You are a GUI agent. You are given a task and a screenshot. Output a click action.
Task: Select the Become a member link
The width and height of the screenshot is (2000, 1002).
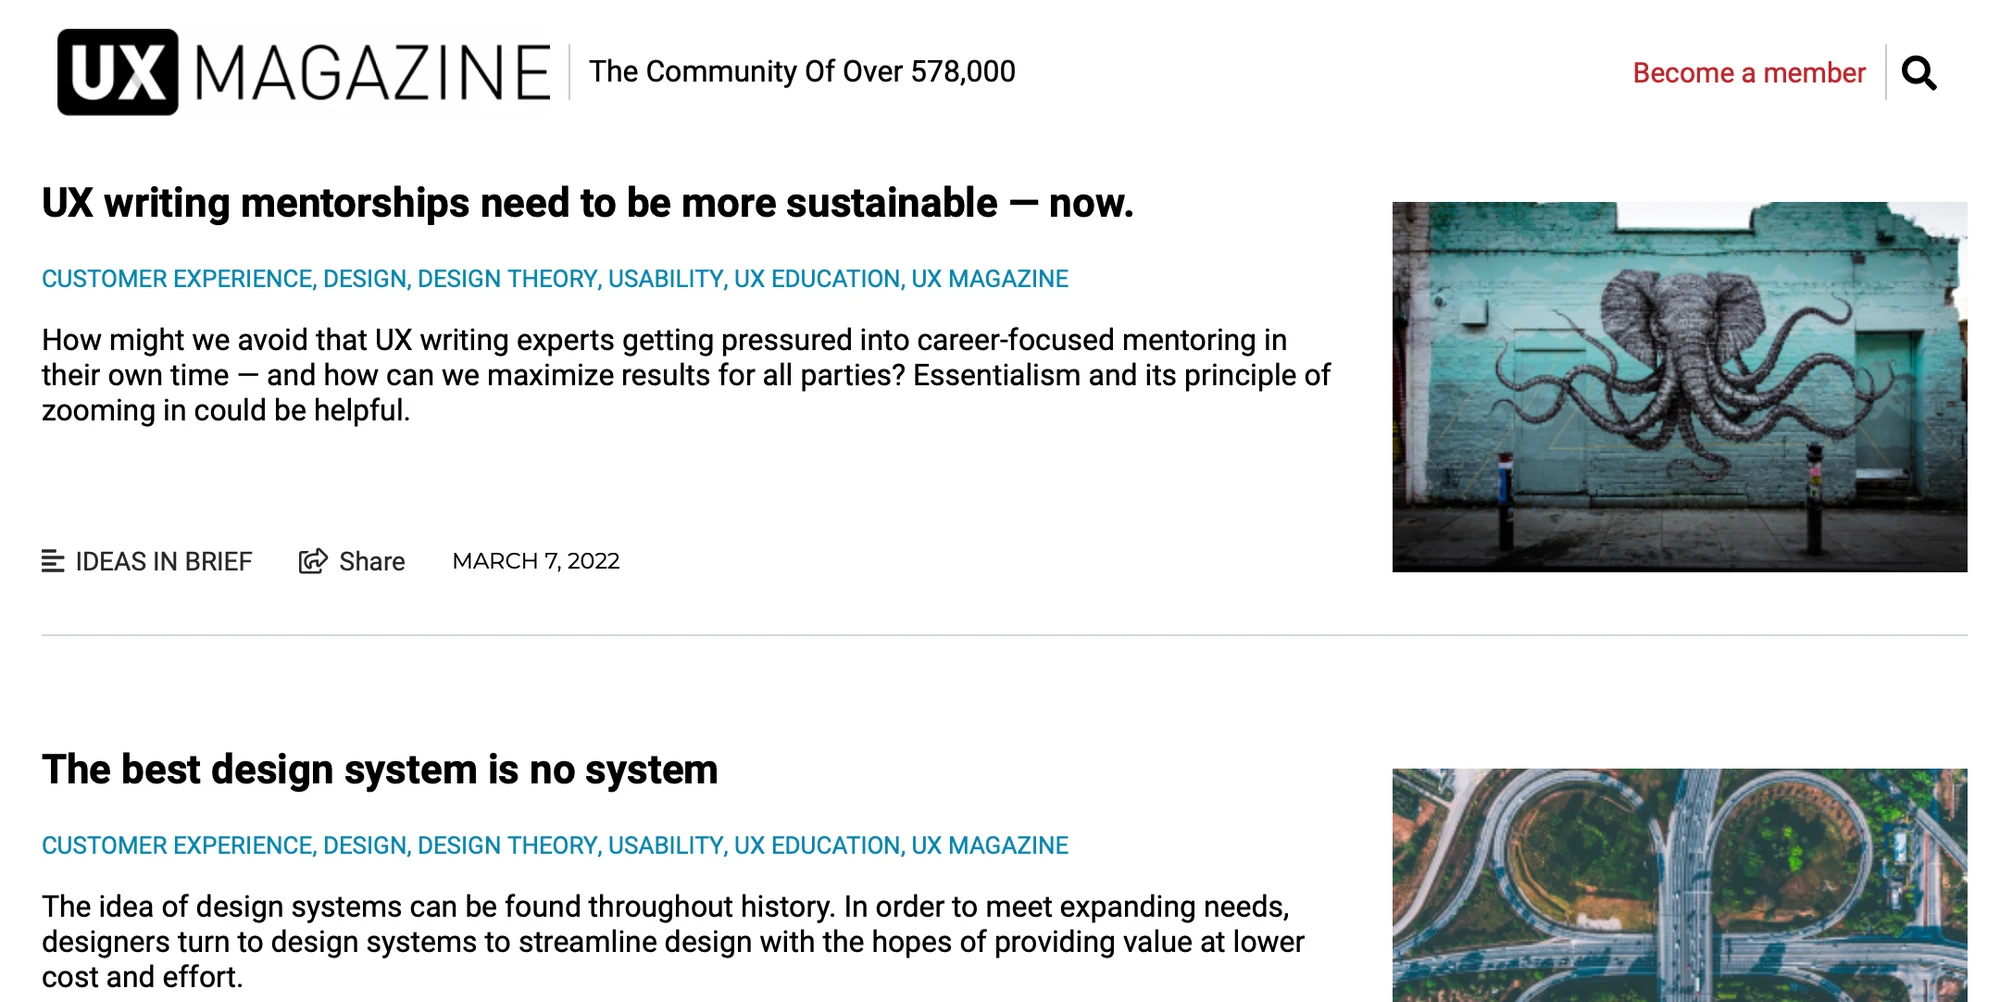tap(1748, 72)
